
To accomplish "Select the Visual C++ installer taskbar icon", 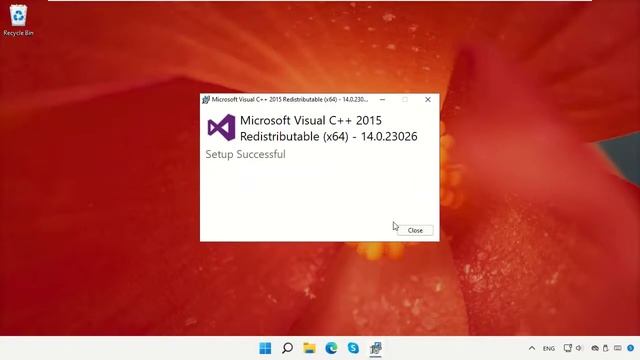I will [376, 348].
